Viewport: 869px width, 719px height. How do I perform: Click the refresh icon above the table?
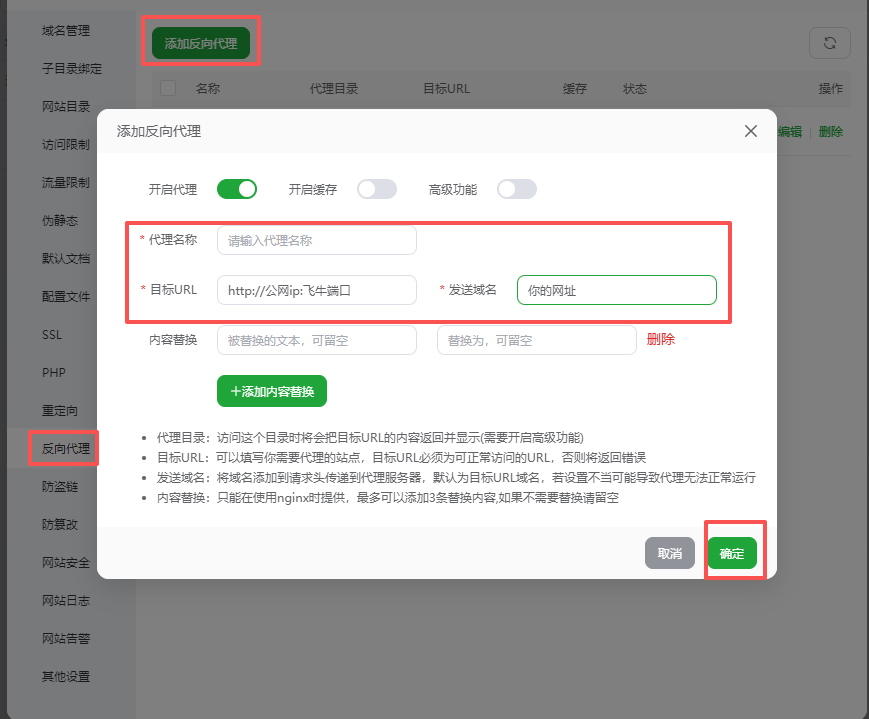click(x=830, y=43)
